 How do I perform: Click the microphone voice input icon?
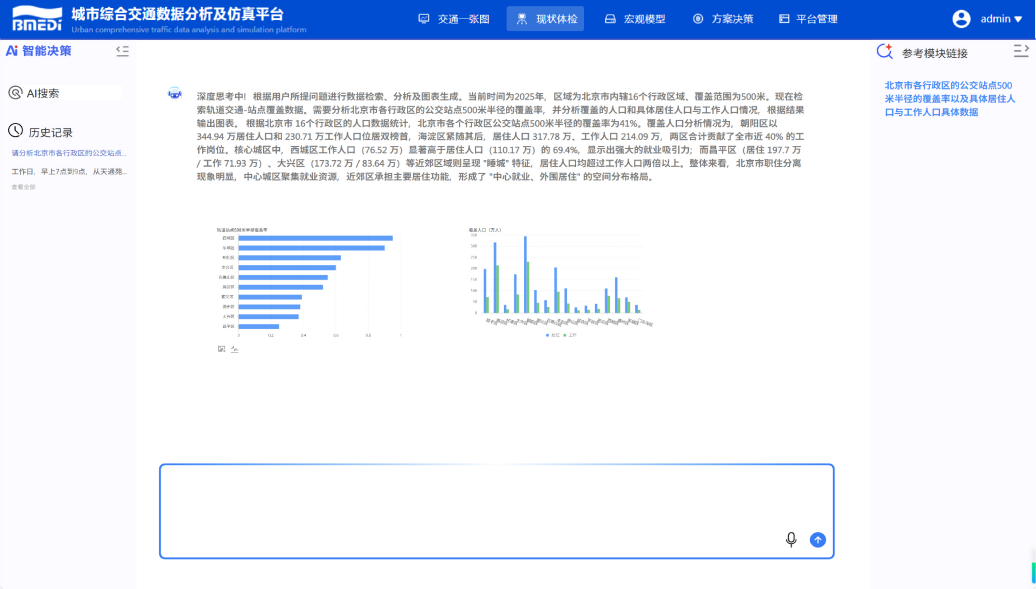[x=791, y=540]
